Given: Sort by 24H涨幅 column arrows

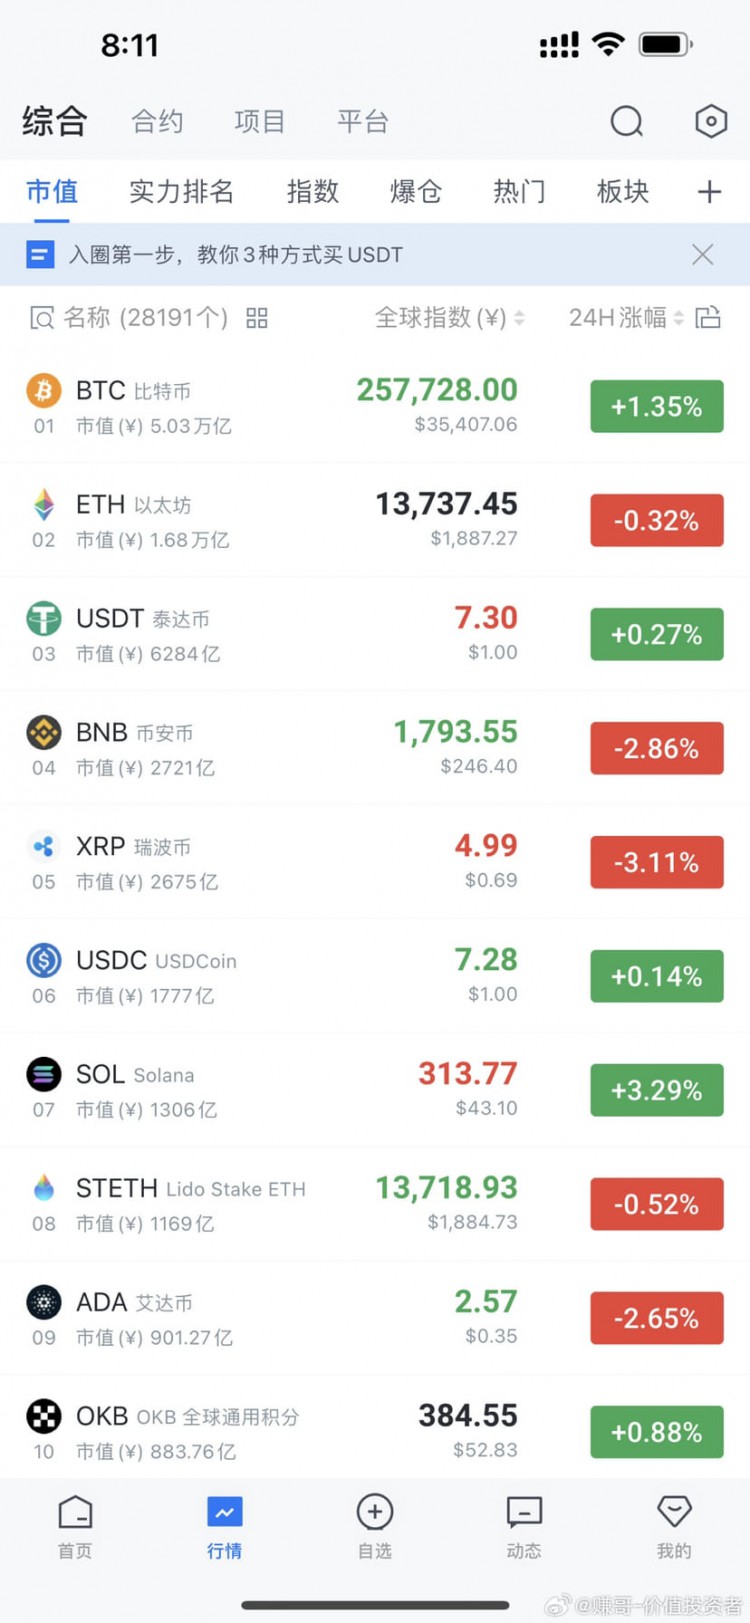Looking at the screenshot, I should tap(679, 318).
